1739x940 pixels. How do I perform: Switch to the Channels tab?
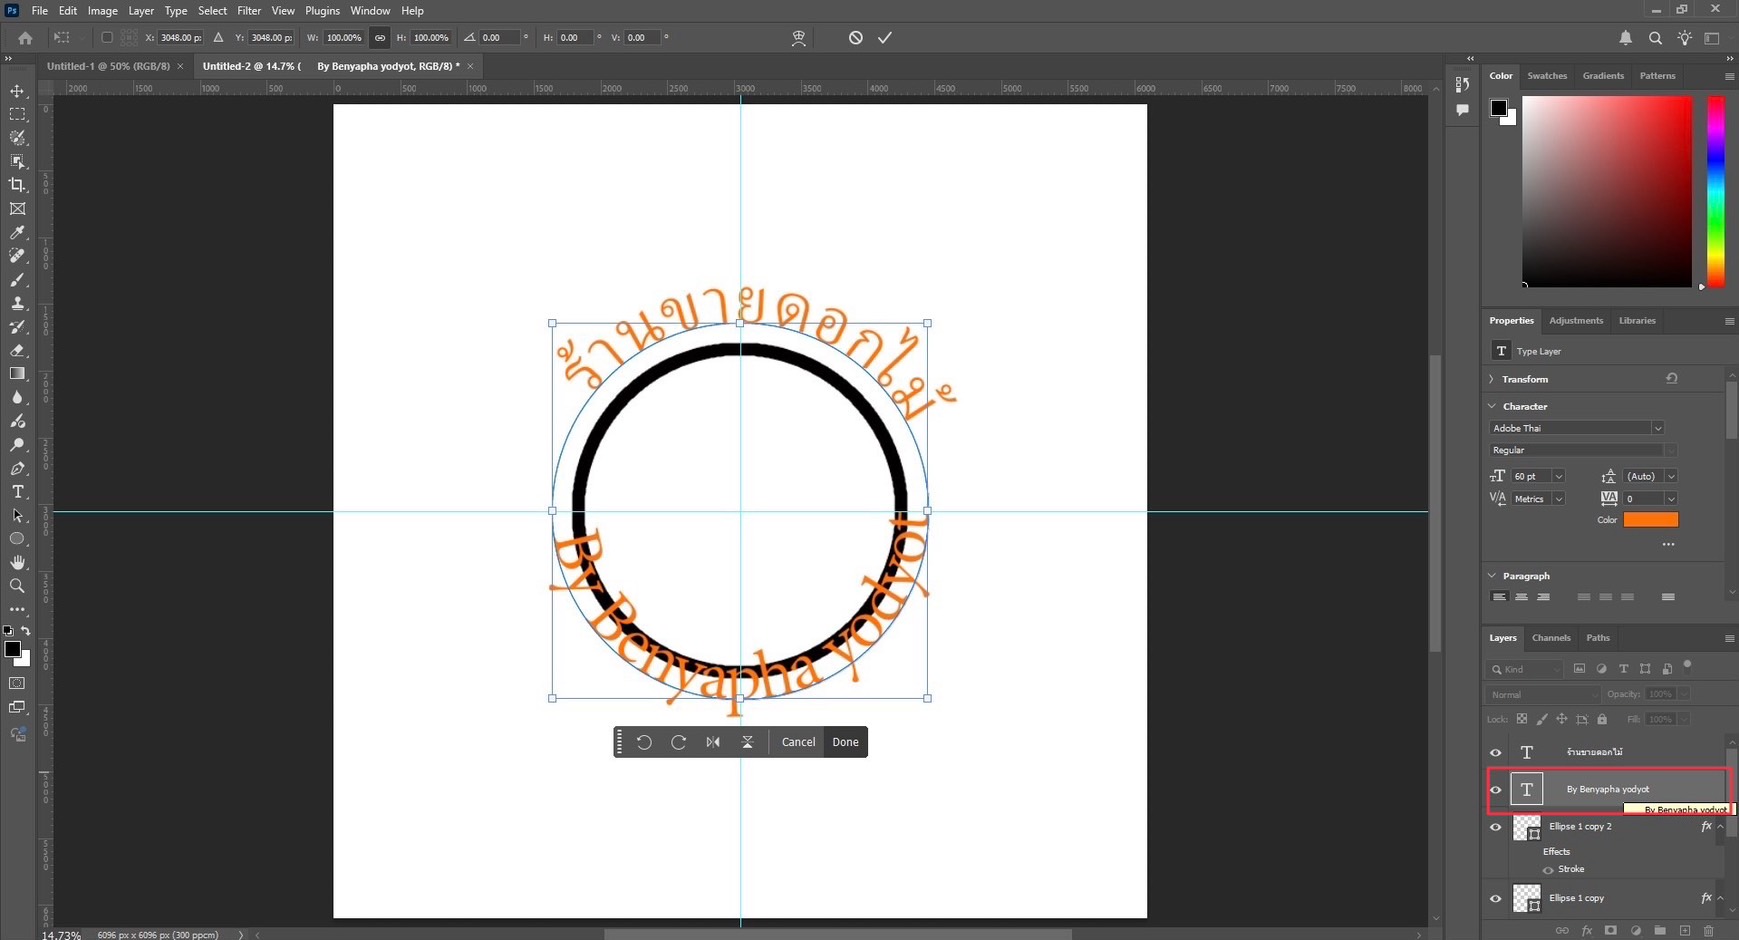(1551, 638)
